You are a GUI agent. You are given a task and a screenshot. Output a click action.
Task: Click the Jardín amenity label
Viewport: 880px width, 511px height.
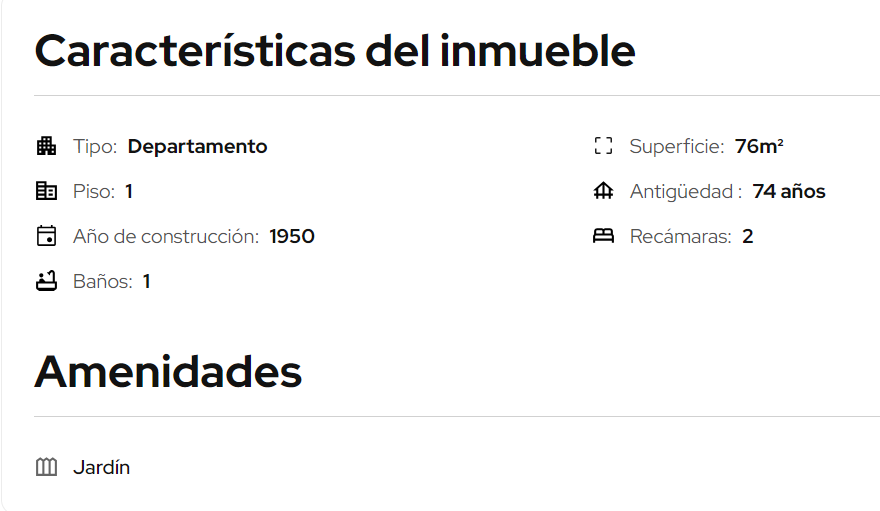point(102,467)
